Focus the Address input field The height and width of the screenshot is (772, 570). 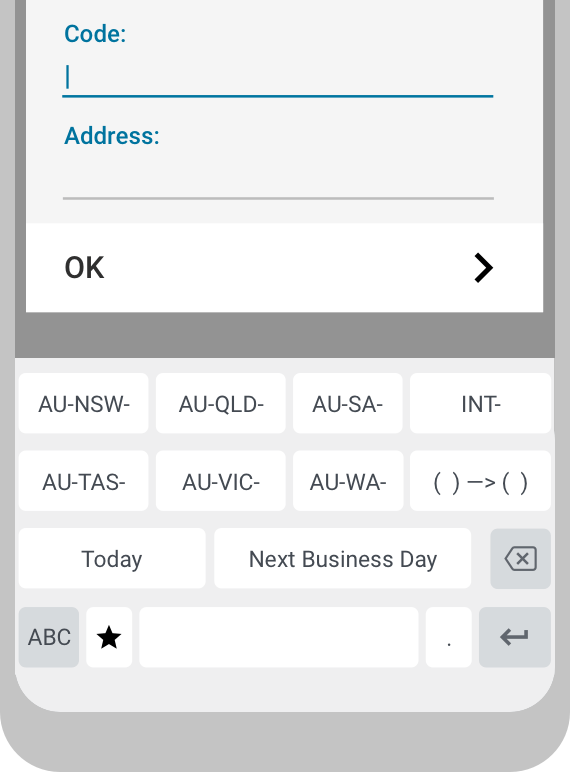[278, 180]
